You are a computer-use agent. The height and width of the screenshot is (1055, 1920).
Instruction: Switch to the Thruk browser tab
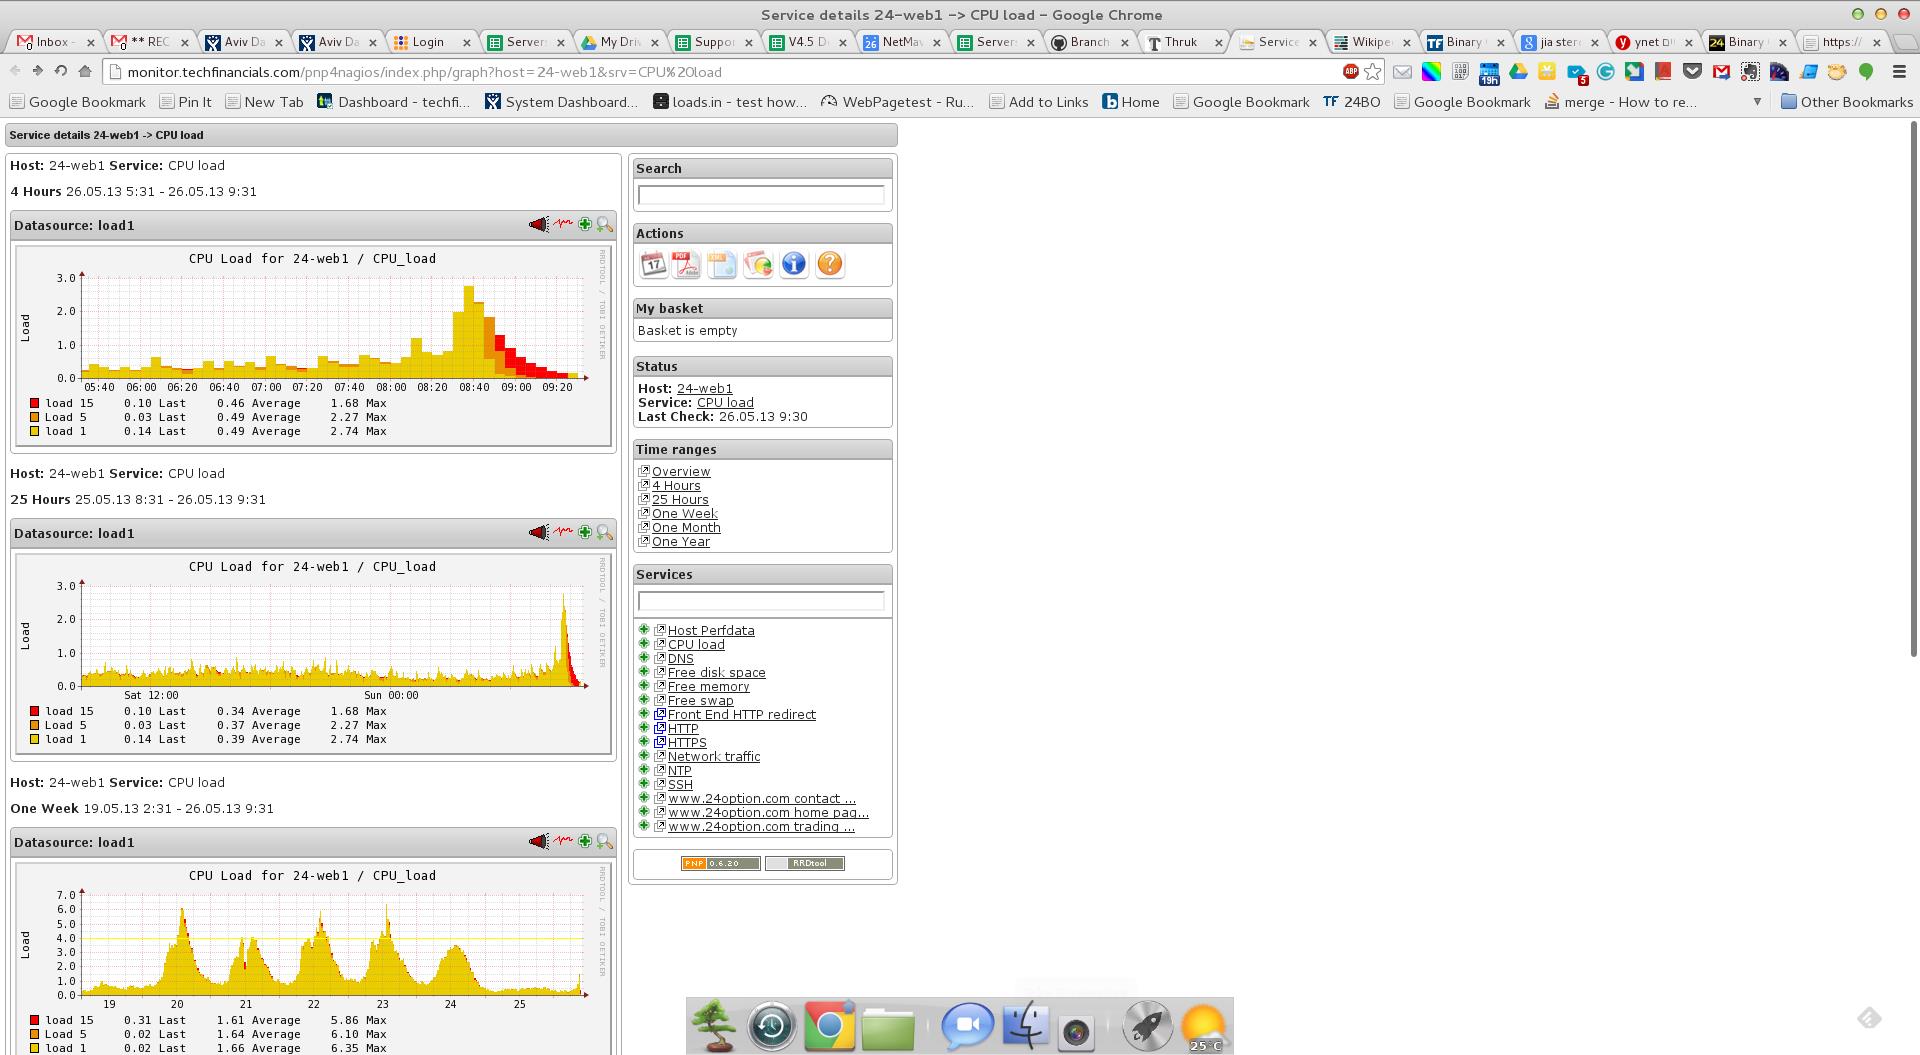pos(1180,42)
